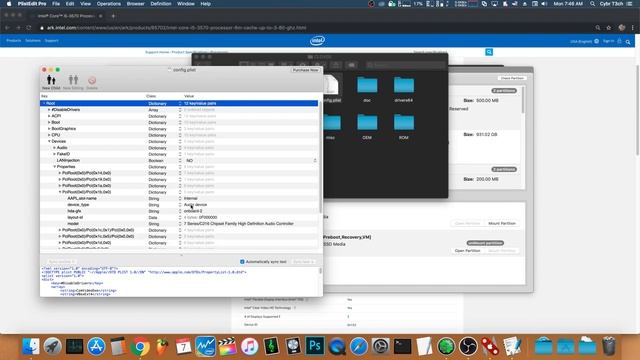Select the AAPL,slot-name row
This screenshot has width=640, height=360.
[179, 198]
